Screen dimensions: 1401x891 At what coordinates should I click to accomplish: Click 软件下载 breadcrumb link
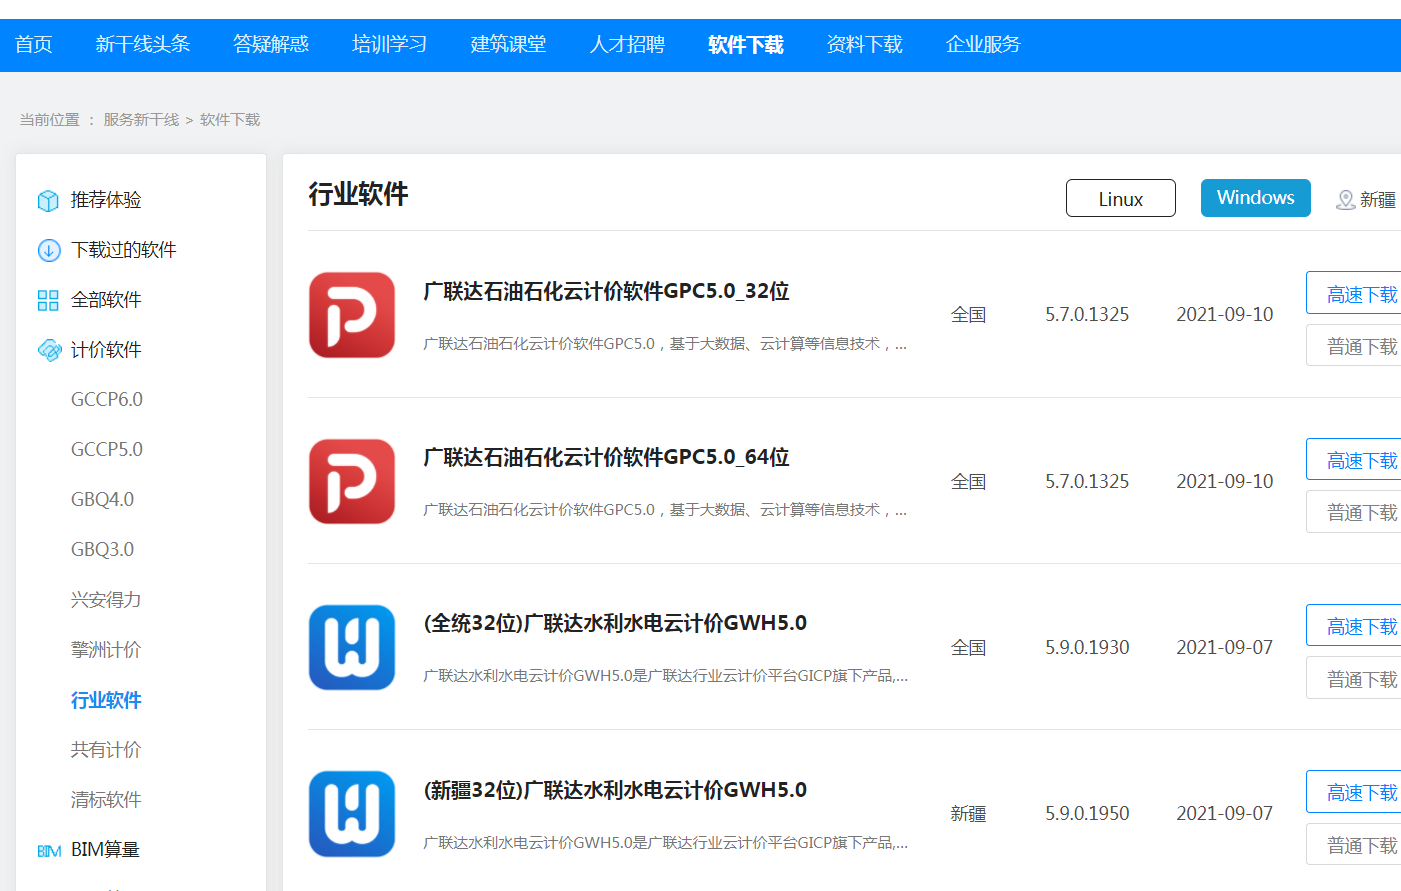coord(230,120)
